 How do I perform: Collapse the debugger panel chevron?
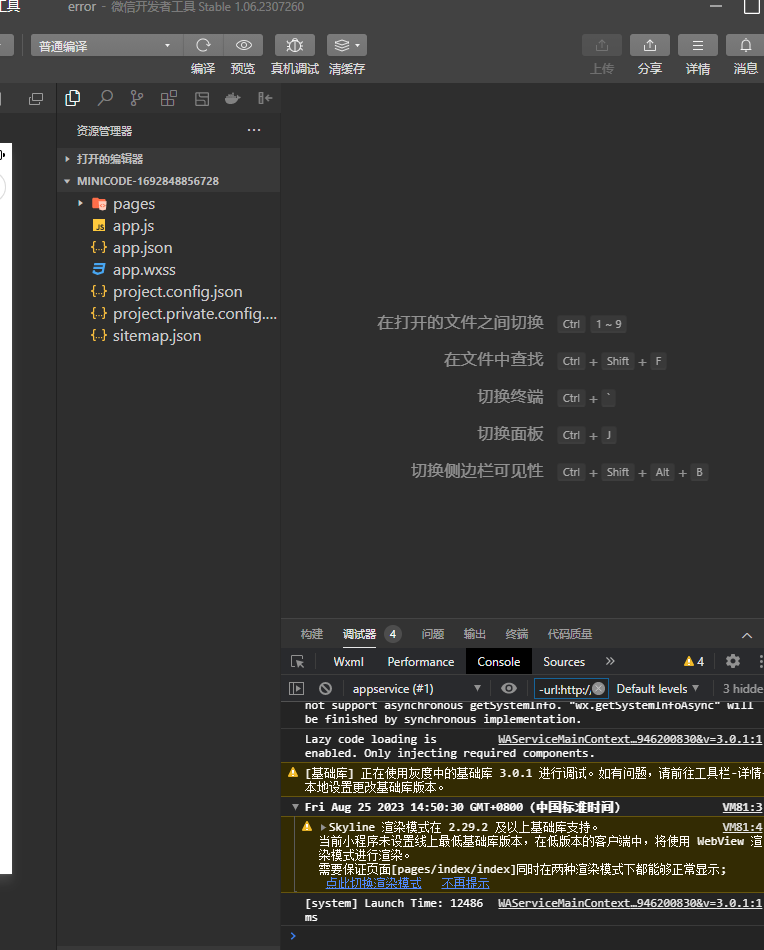(747, 635)
